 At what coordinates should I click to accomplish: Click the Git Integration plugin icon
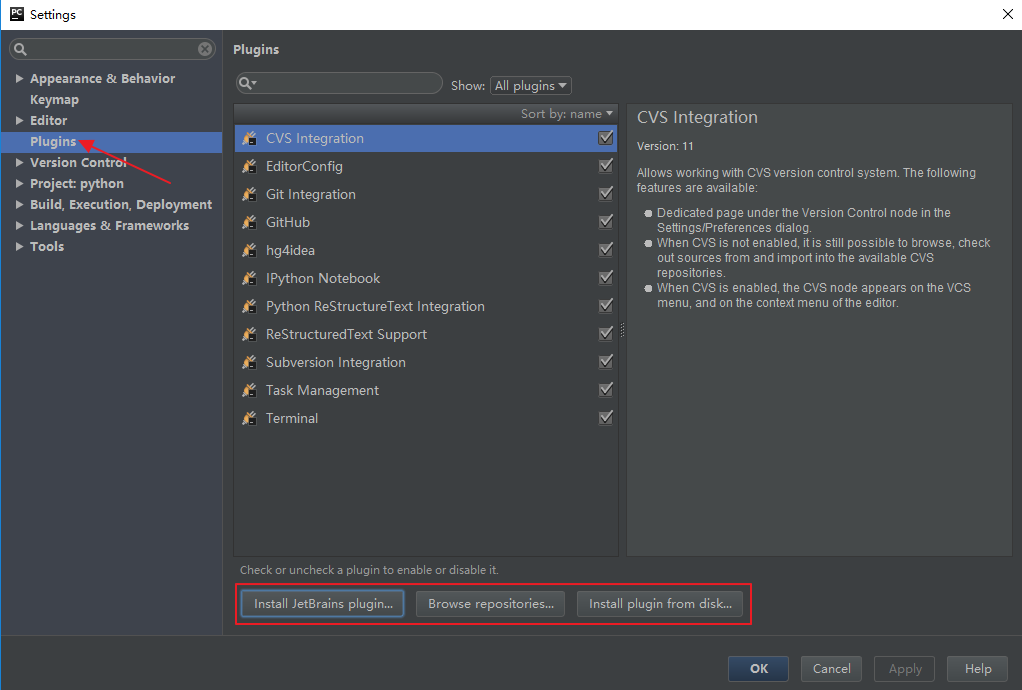tap(250, 194)
